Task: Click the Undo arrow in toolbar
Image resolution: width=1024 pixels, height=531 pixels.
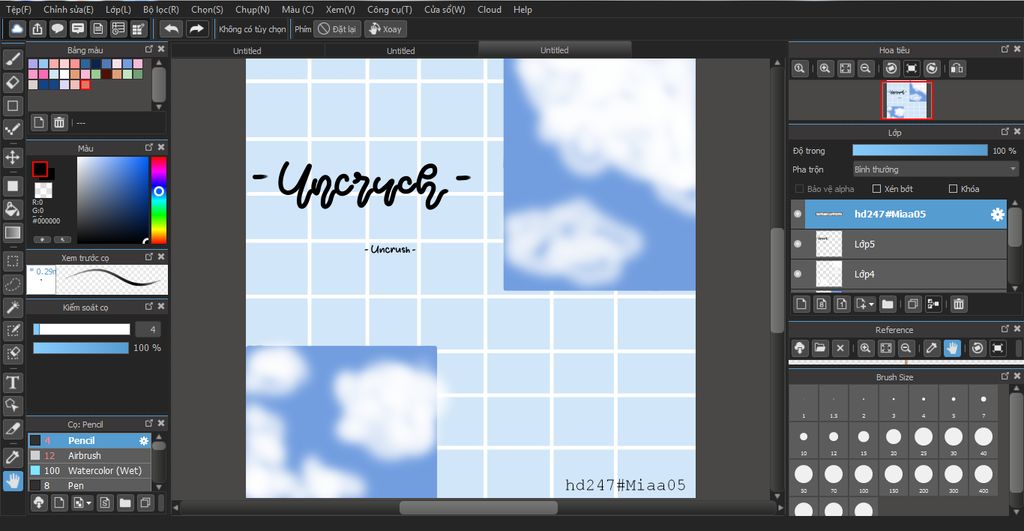Action: pyautogui.click(x=171, y=29)
